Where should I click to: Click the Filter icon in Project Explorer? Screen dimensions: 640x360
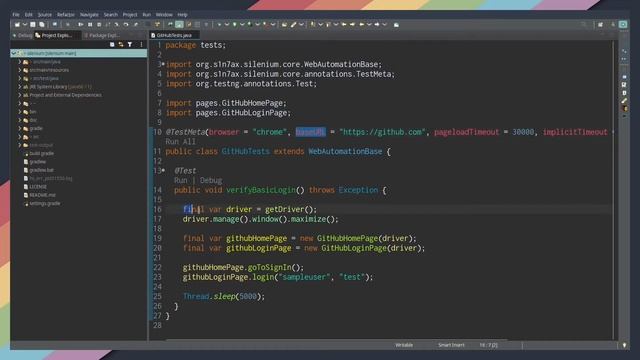(x=130, y=44)
